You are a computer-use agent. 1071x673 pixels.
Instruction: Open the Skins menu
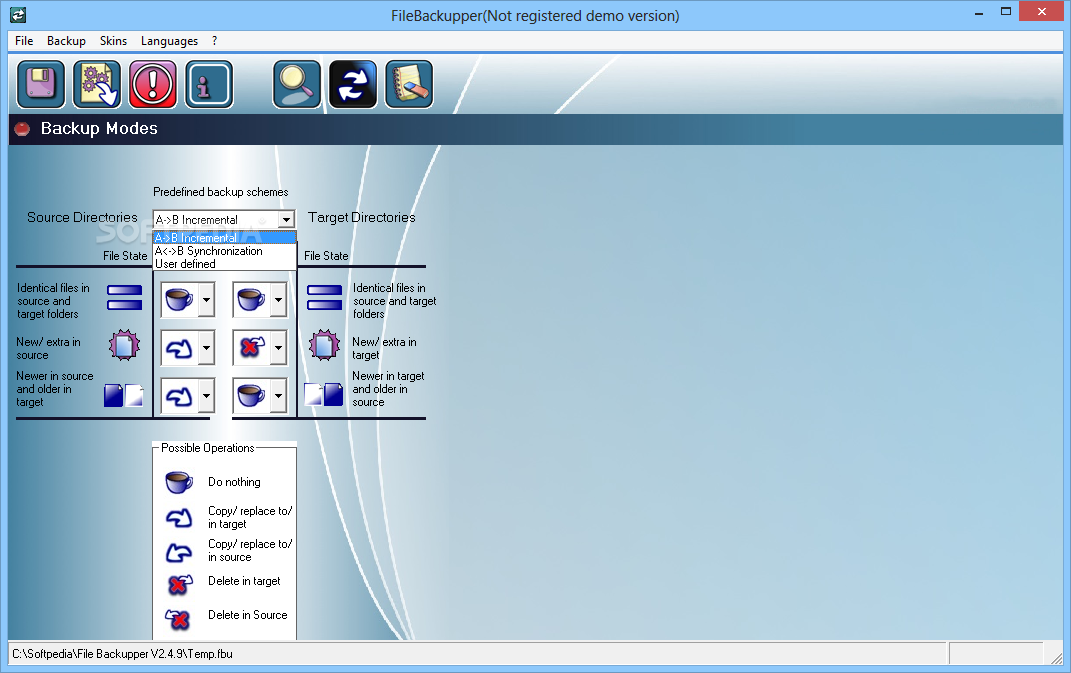(113, 41)
